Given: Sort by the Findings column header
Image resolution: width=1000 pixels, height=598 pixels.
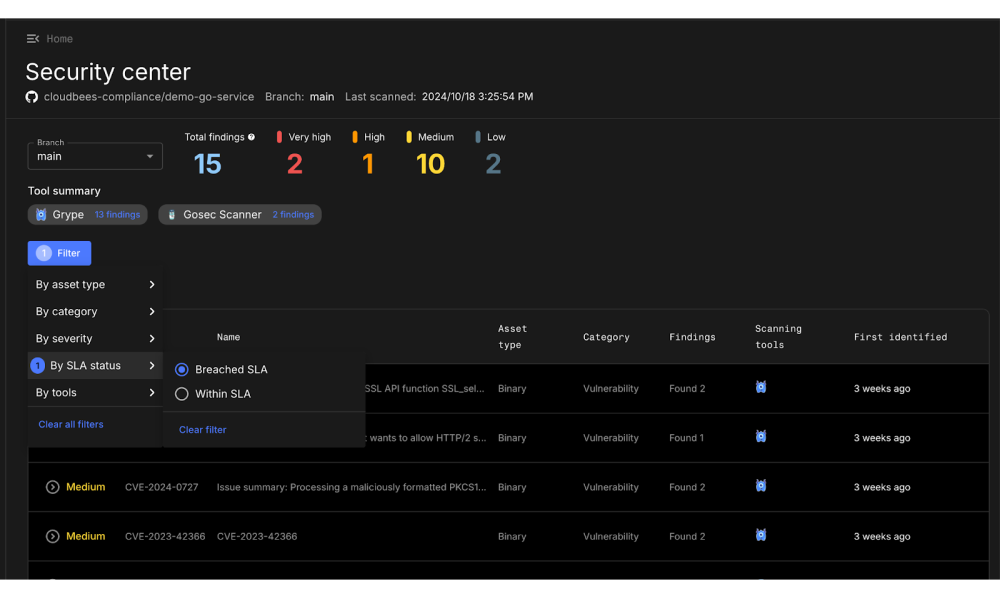Looking at the screenshot, I should tap(692, 337).
